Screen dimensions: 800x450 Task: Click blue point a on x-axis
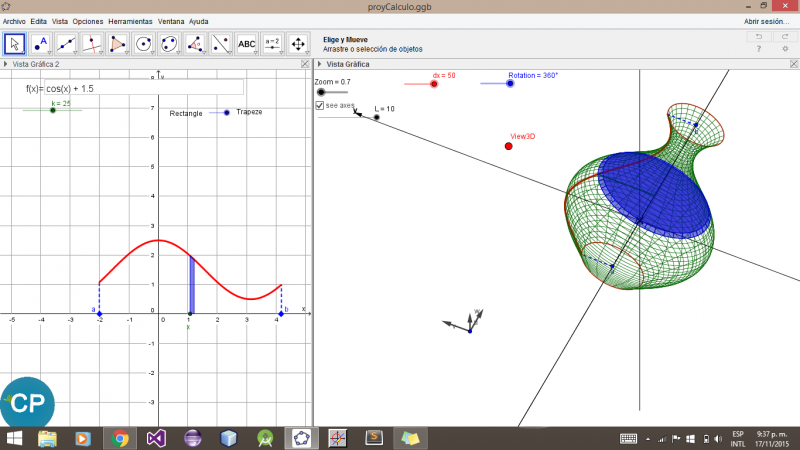(x=99, y=314)
